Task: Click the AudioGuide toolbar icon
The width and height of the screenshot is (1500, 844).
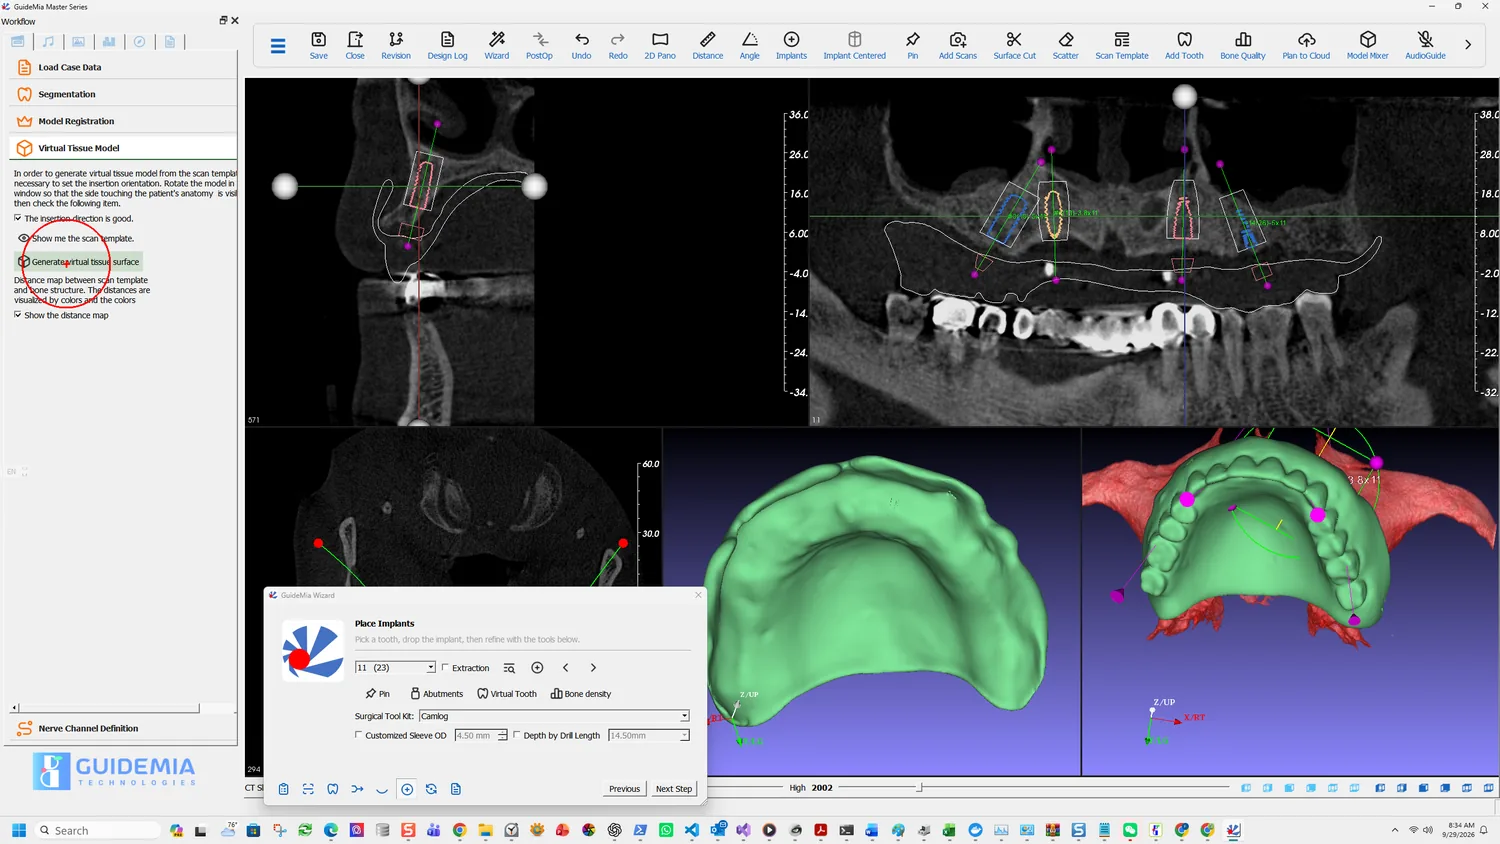Action: 1425,45
